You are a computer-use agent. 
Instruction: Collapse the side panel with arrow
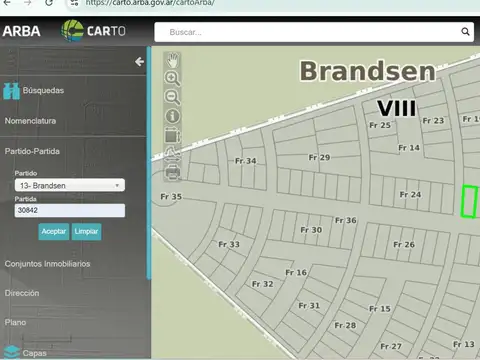[x=139, y=62]
